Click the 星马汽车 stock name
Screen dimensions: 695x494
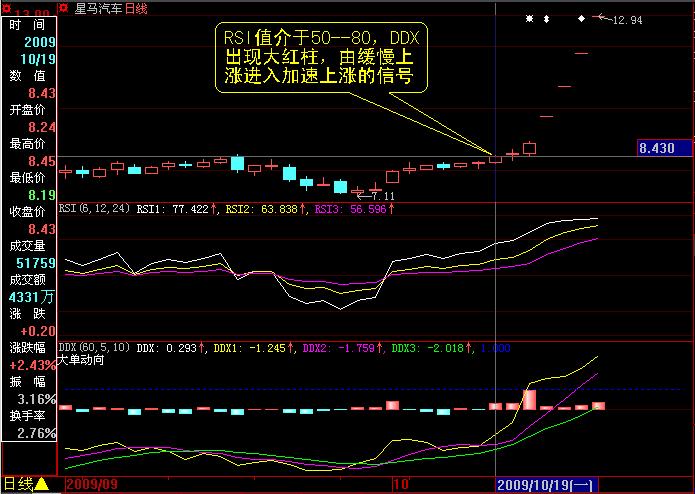pos(98,8)
